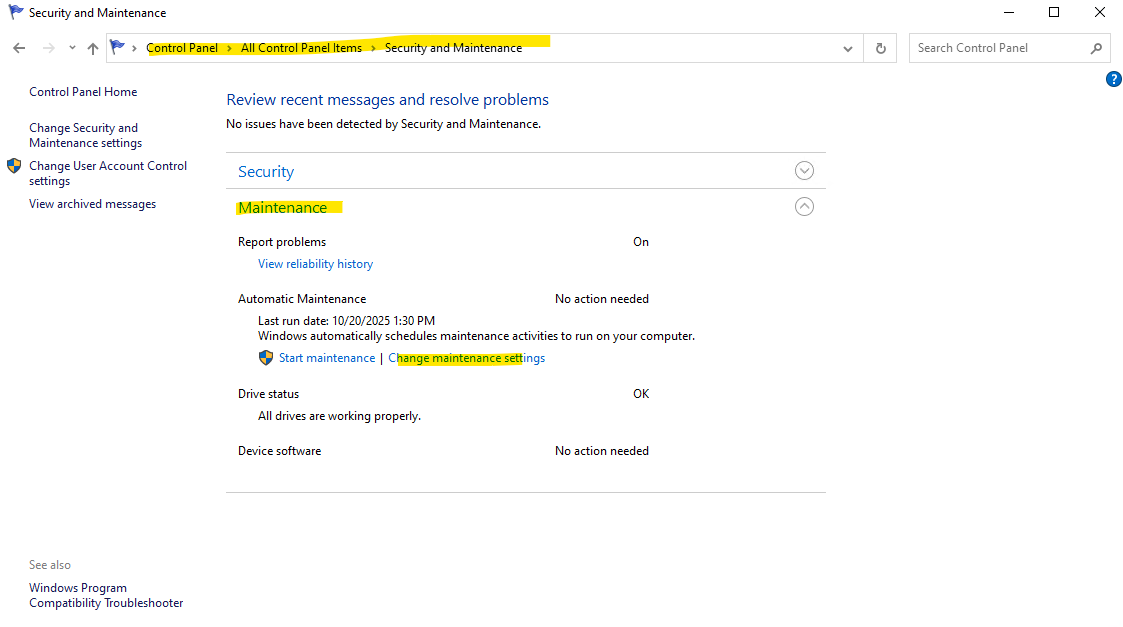Click the Up one level arrow
Viewport: 1123px width, 627px height.
point(93,48)
